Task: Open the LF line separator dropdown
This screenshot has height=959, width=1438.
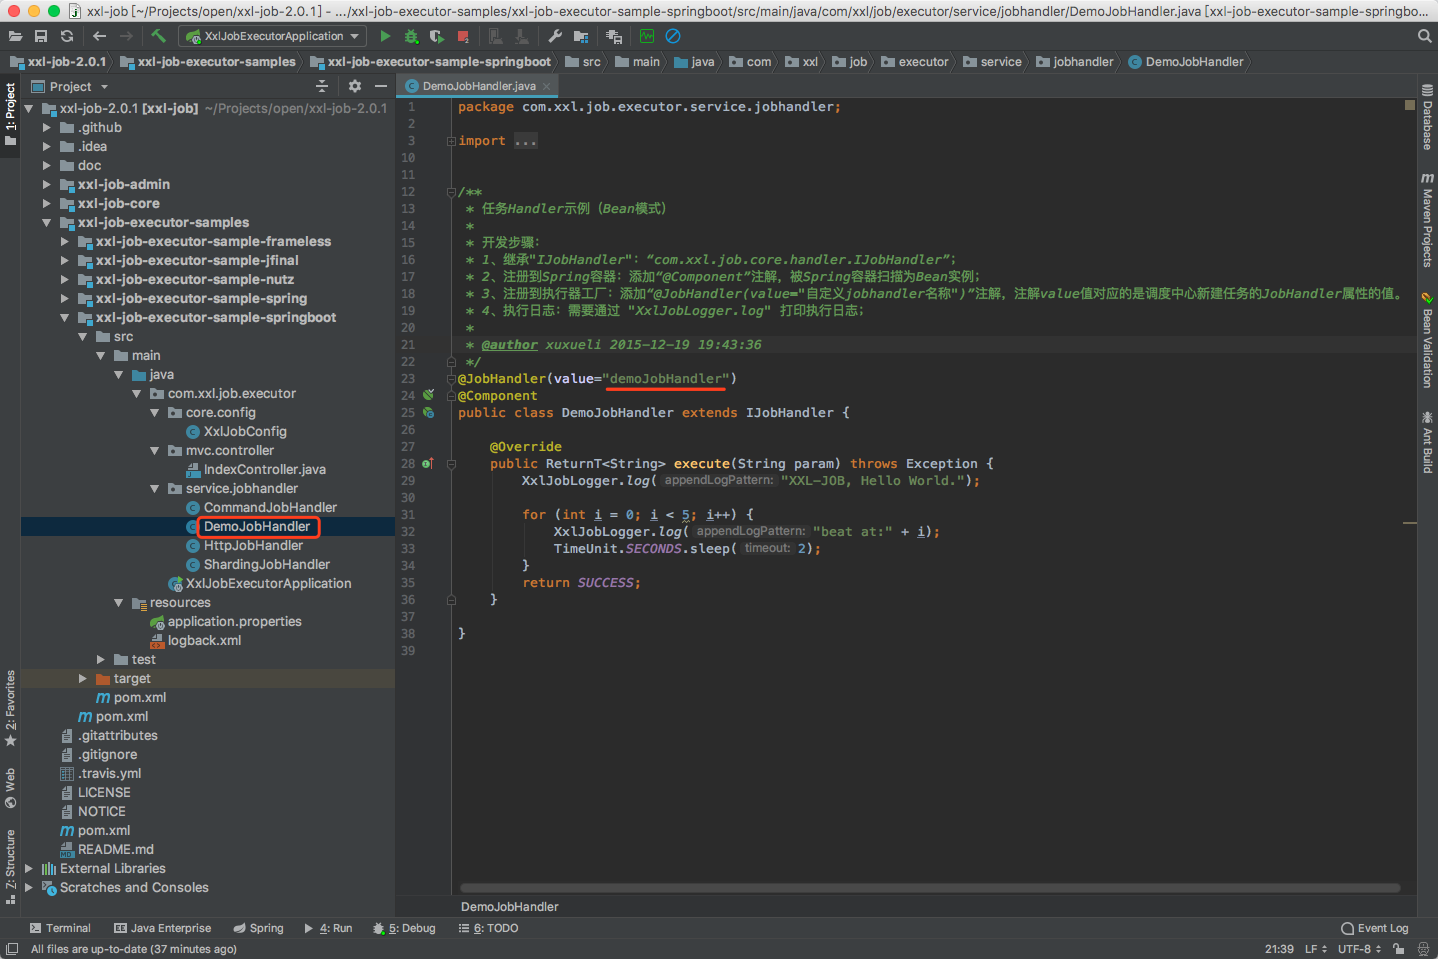Action: click(x=1316, y=949)
